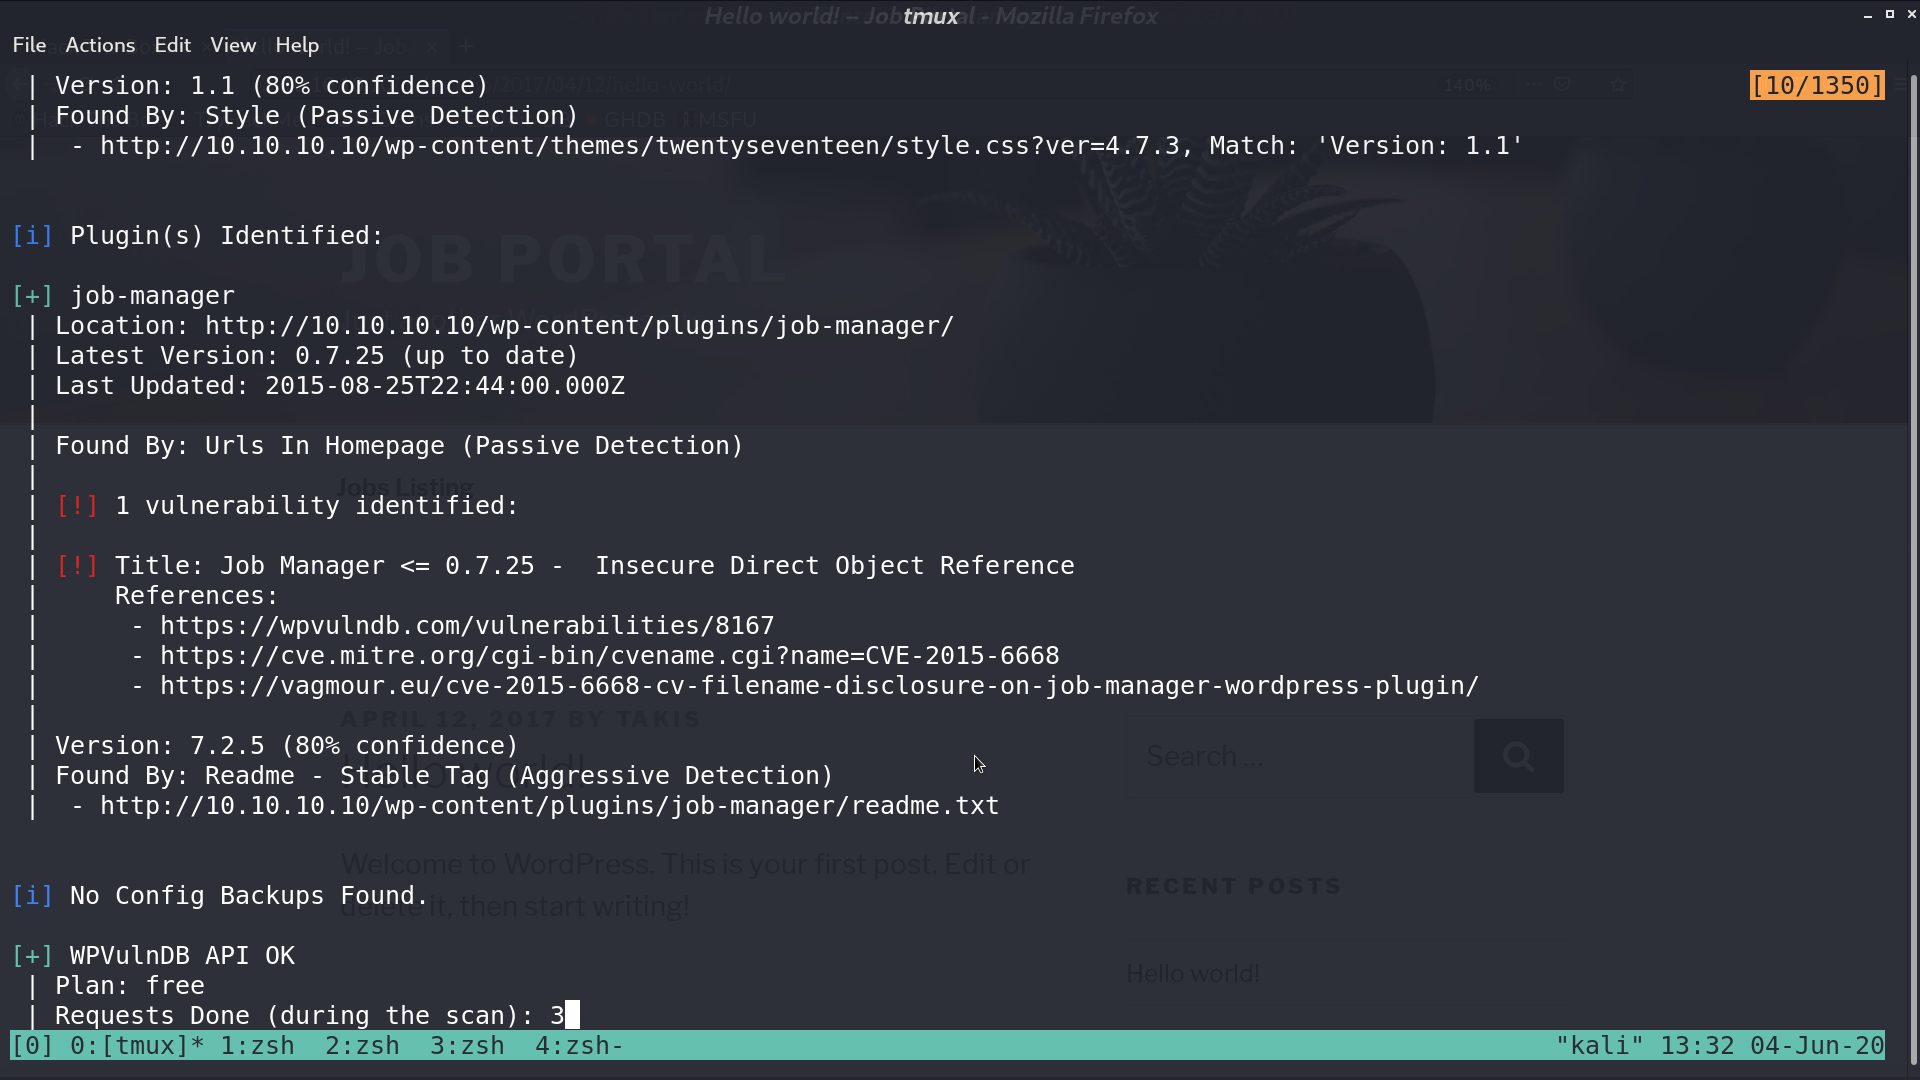Click 'Version: 7.2.5 (80% confidence)' line
Screen dimensions: 1920x1080
(287, 746)
